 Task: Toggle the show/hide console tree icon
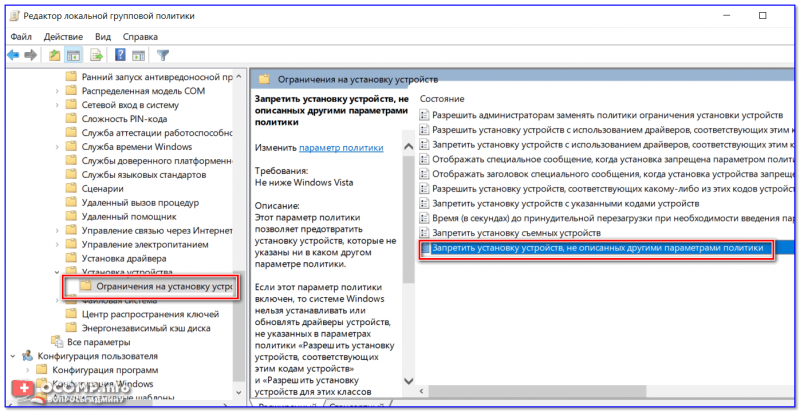click(73, 55)
